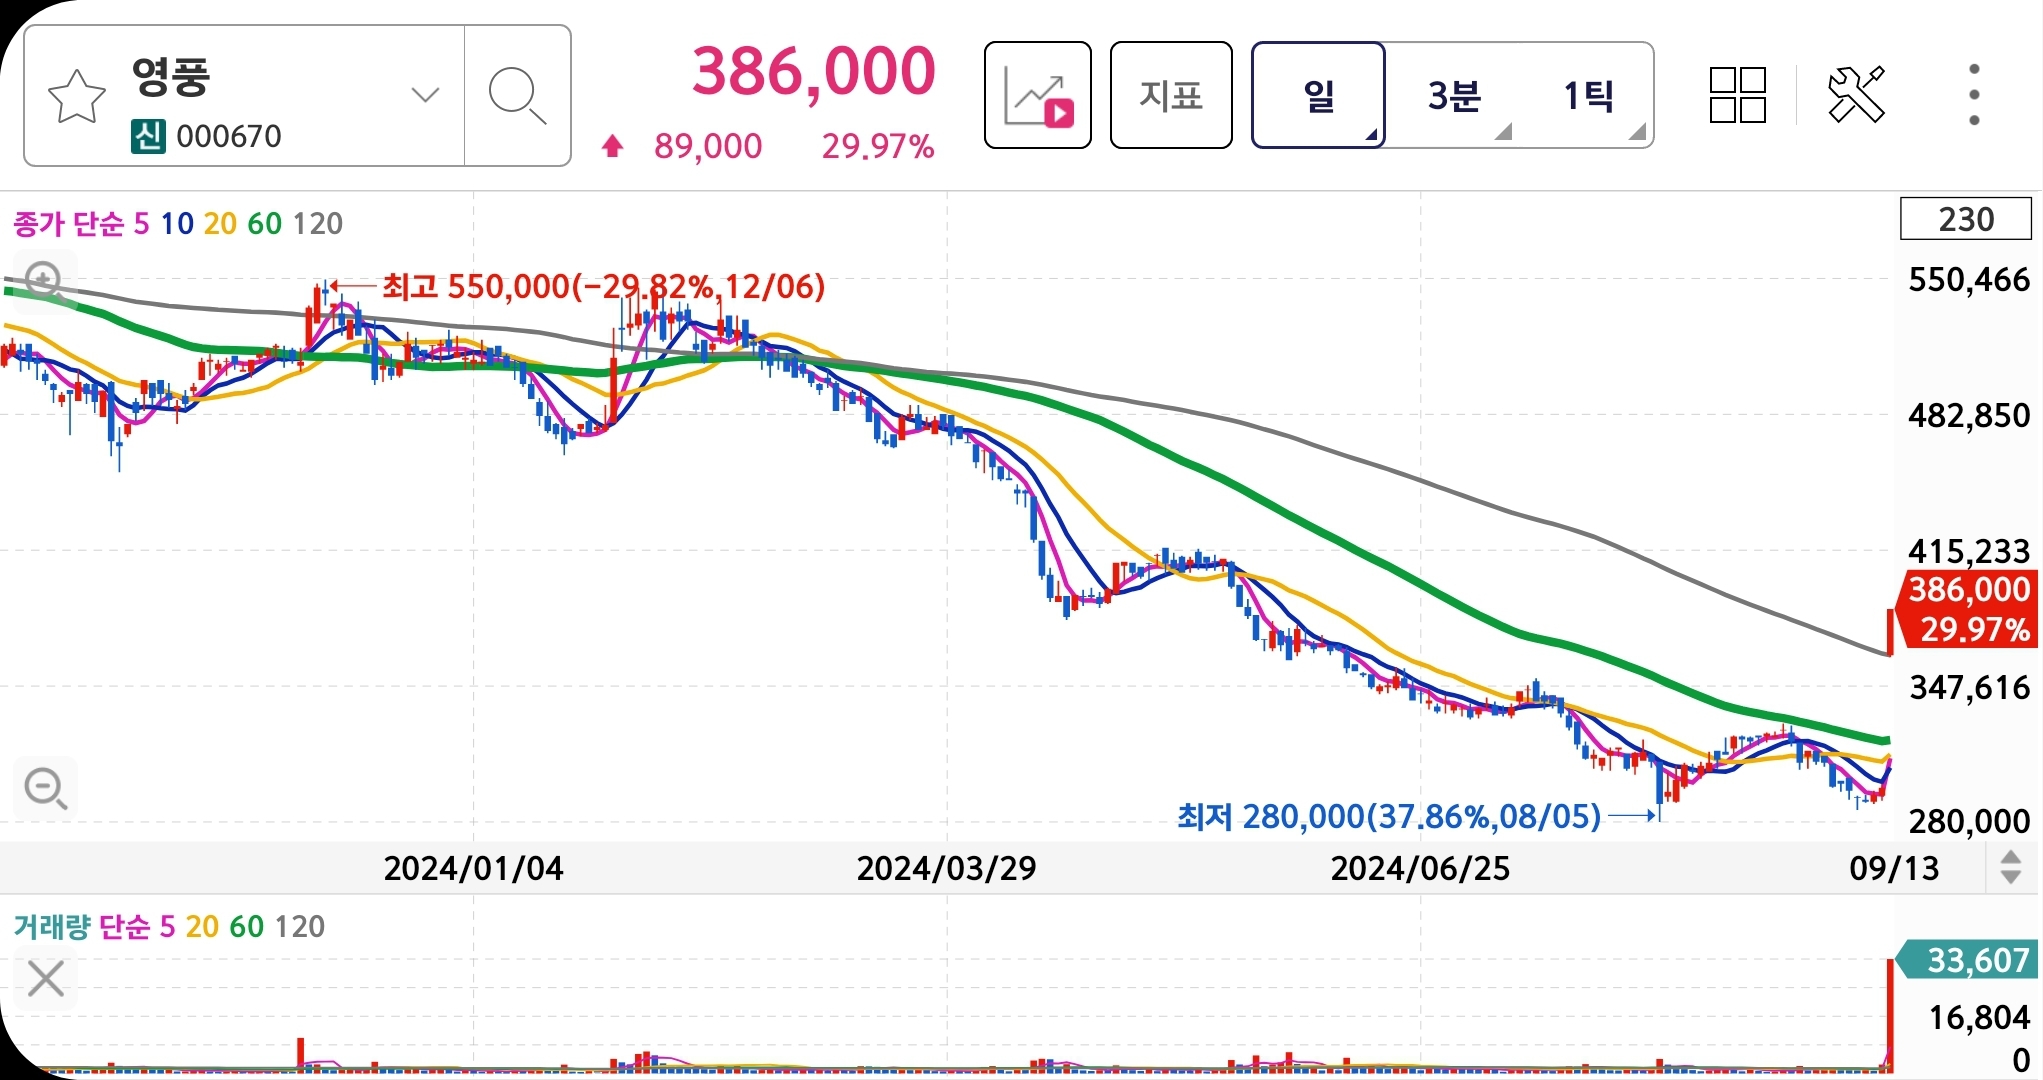Image resolution: width=2043 pixels, height=1080 pixels.
Task: Click the 2024/06/25 date label
Action: coord(1420,868)
